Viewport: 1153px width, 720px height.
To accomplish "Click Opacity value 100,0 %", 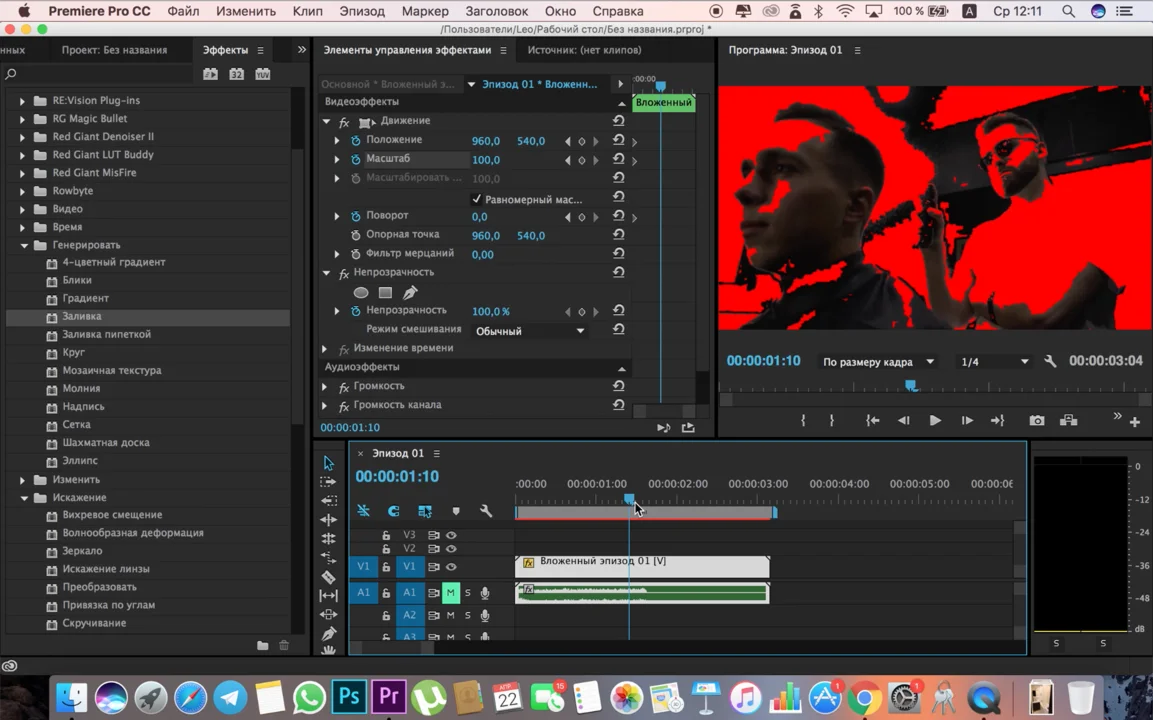I will (490, 311).
